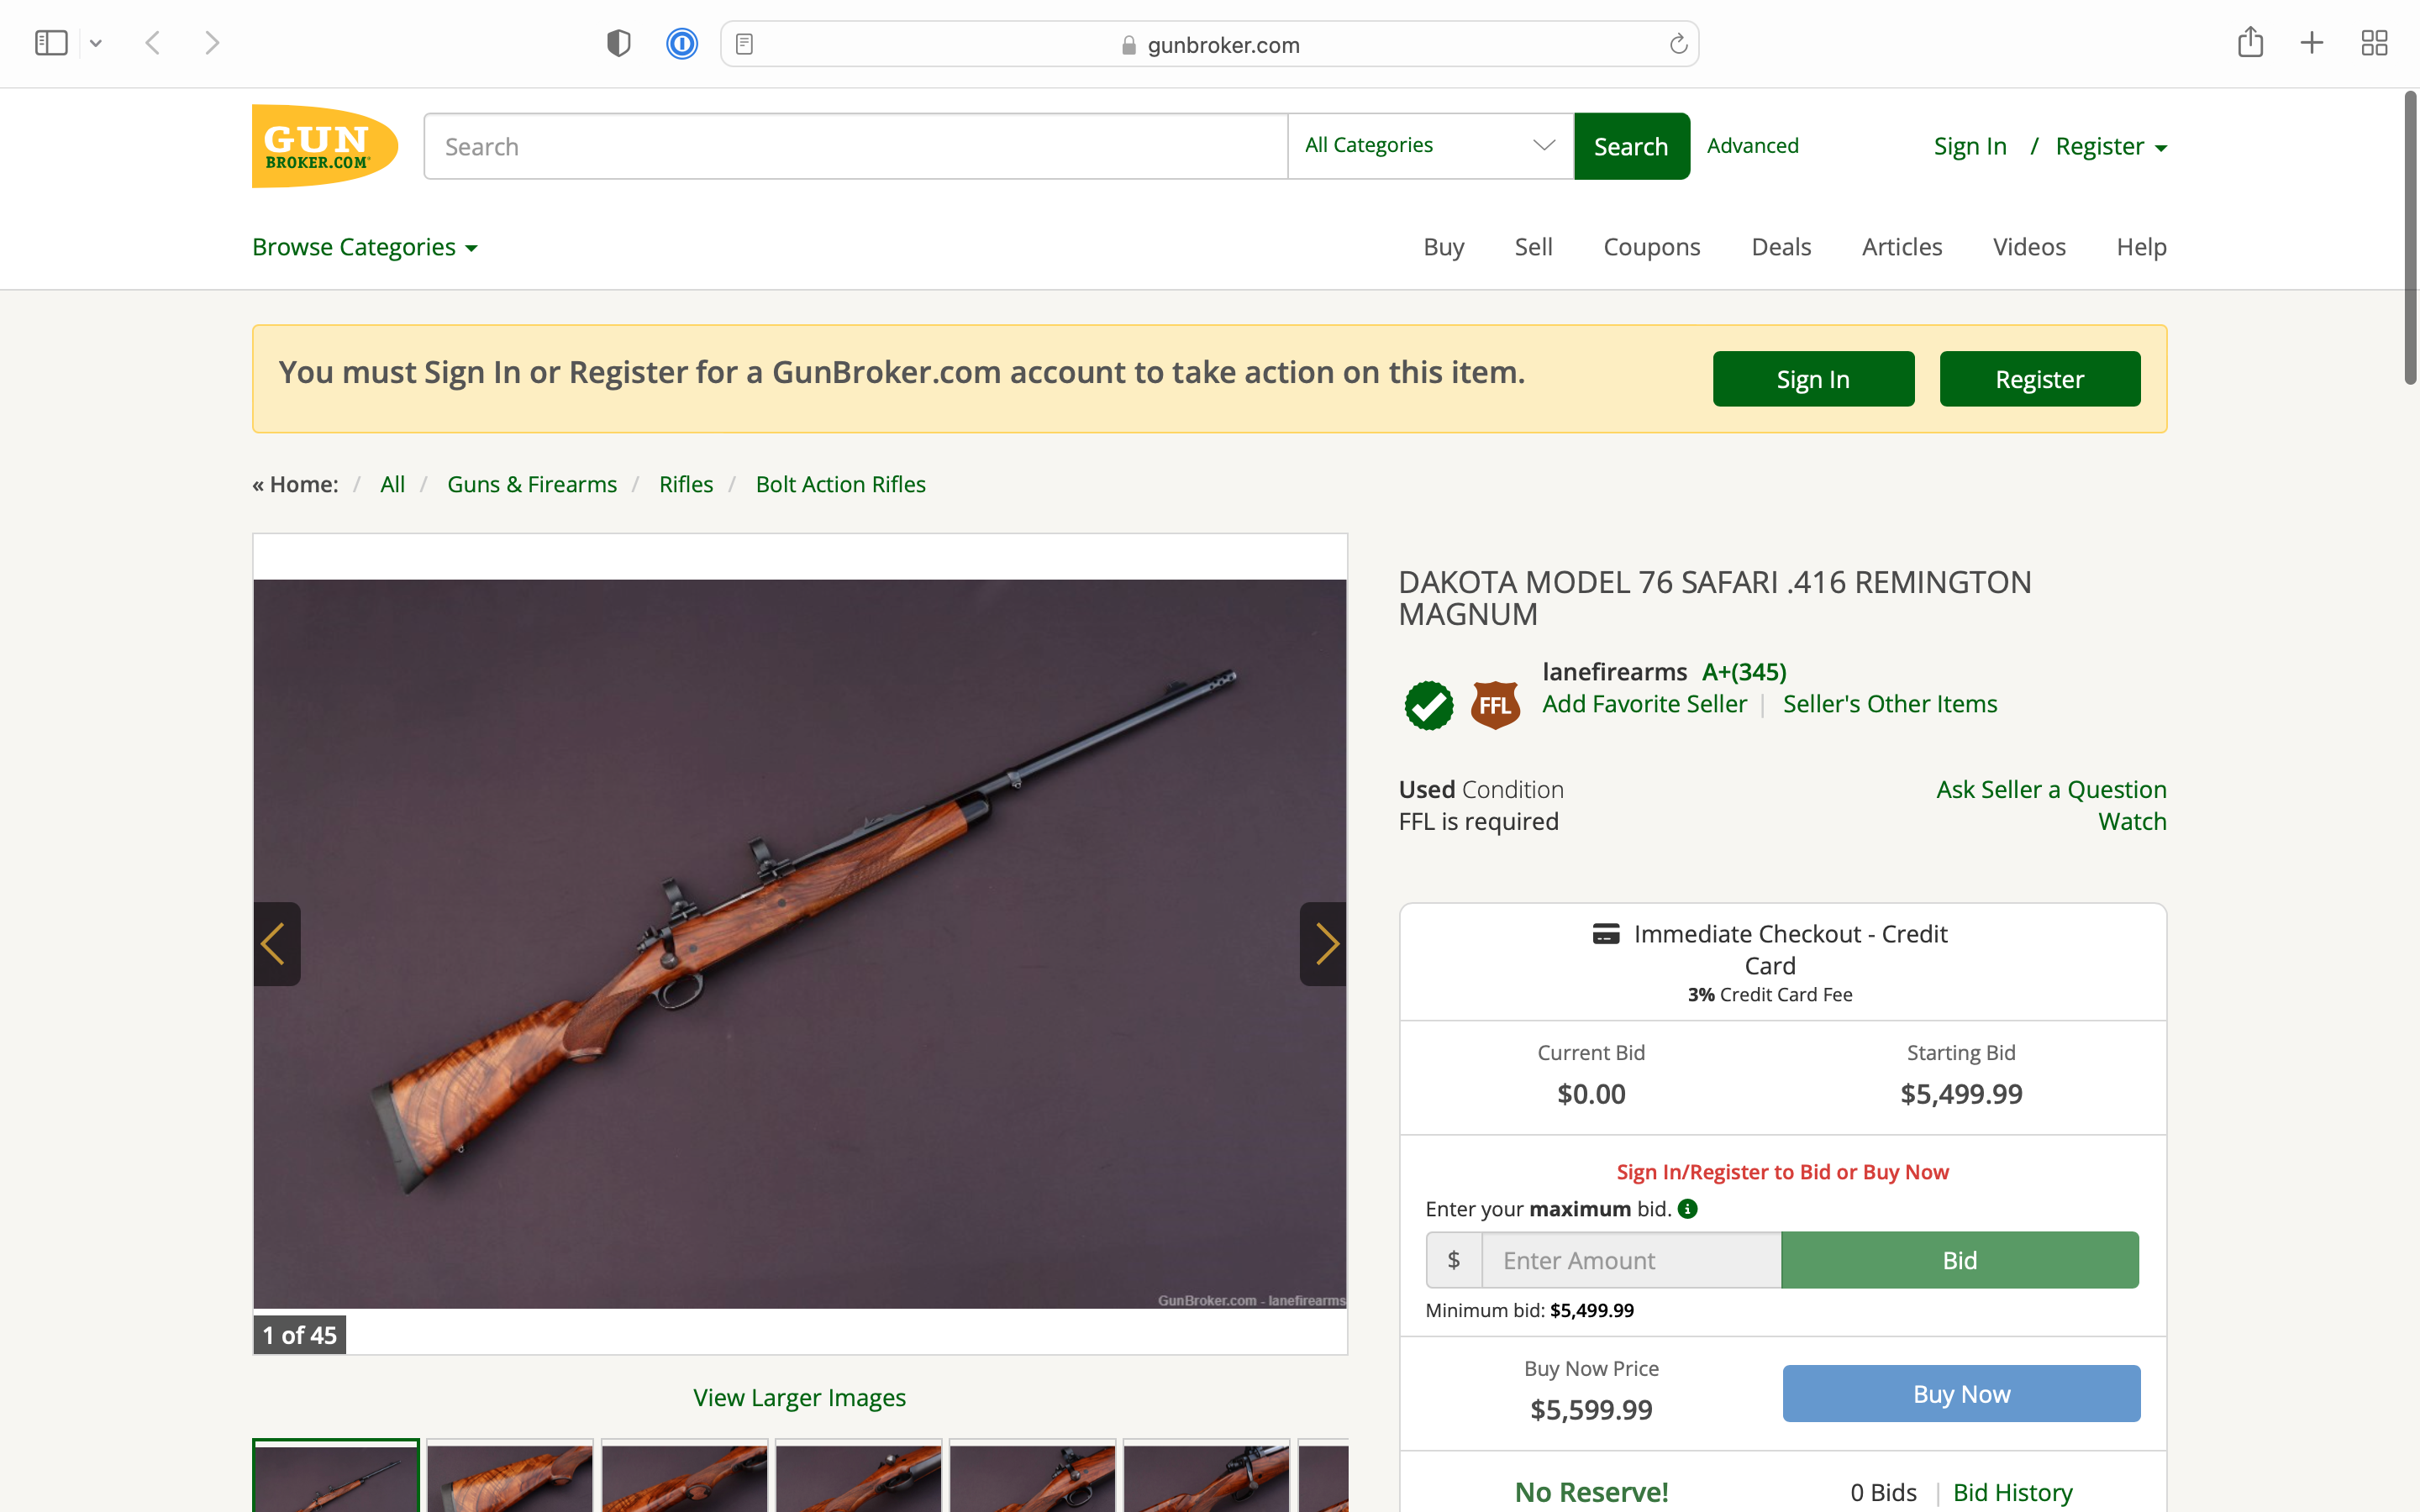Click the FFL badge icon
The image size is (2420, 1512).
(1495, 705)
